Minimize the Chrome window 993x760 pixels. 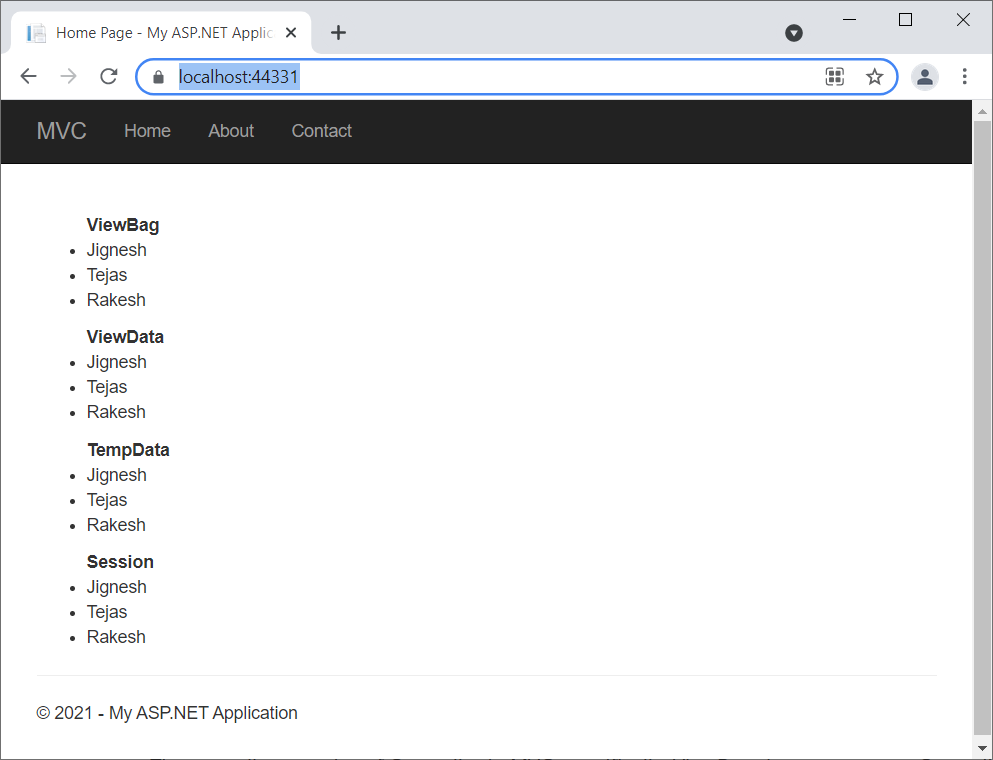click(849, 20)
